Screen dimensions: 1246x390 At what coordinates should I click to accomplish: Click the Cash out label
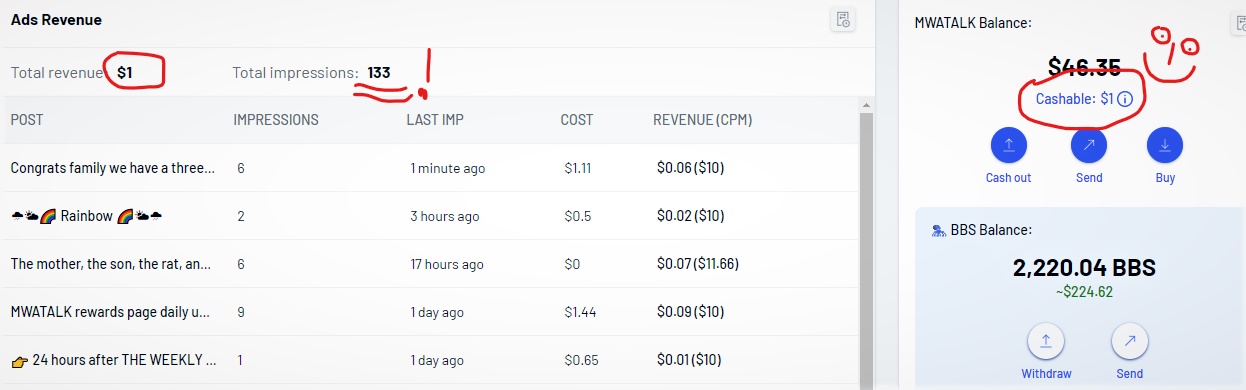[x=1009, y=178]
